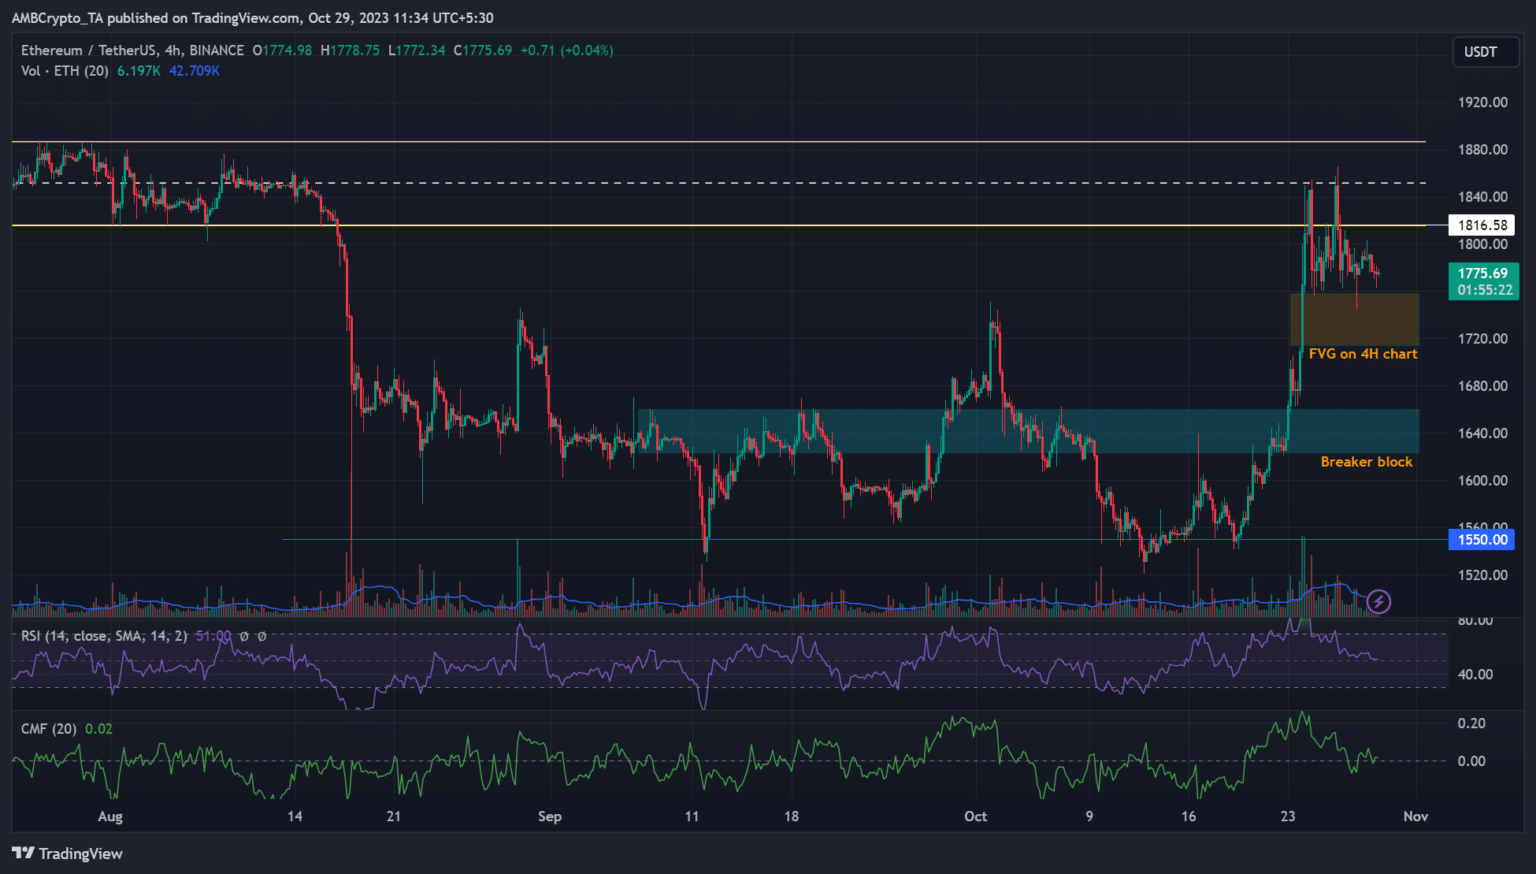
Task: Click the Nov label on time axis
Action: coord(1415,817)
